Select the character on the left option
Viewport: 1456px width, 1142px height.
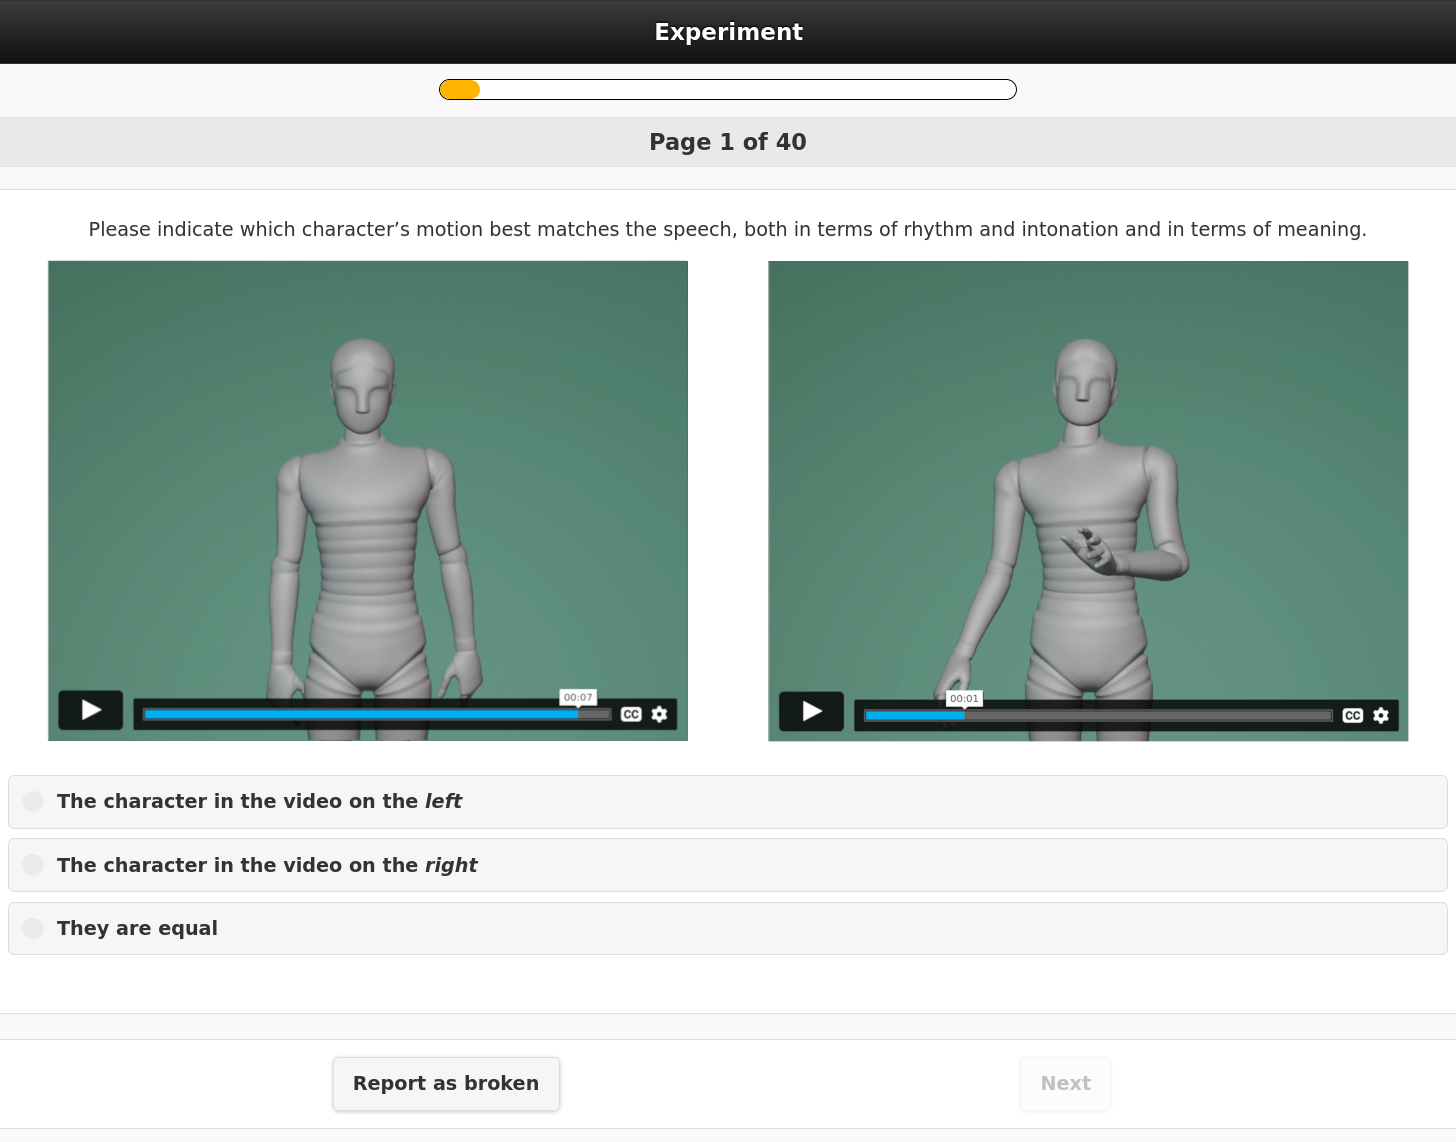coord(728,802)
